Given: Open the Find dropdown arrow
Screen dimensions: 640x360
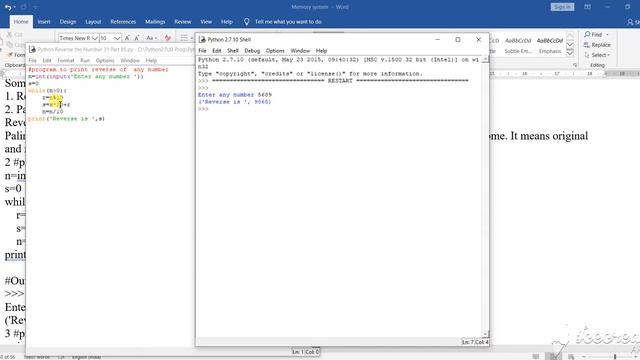Looking at the screenshot, I should coord(607,35).
